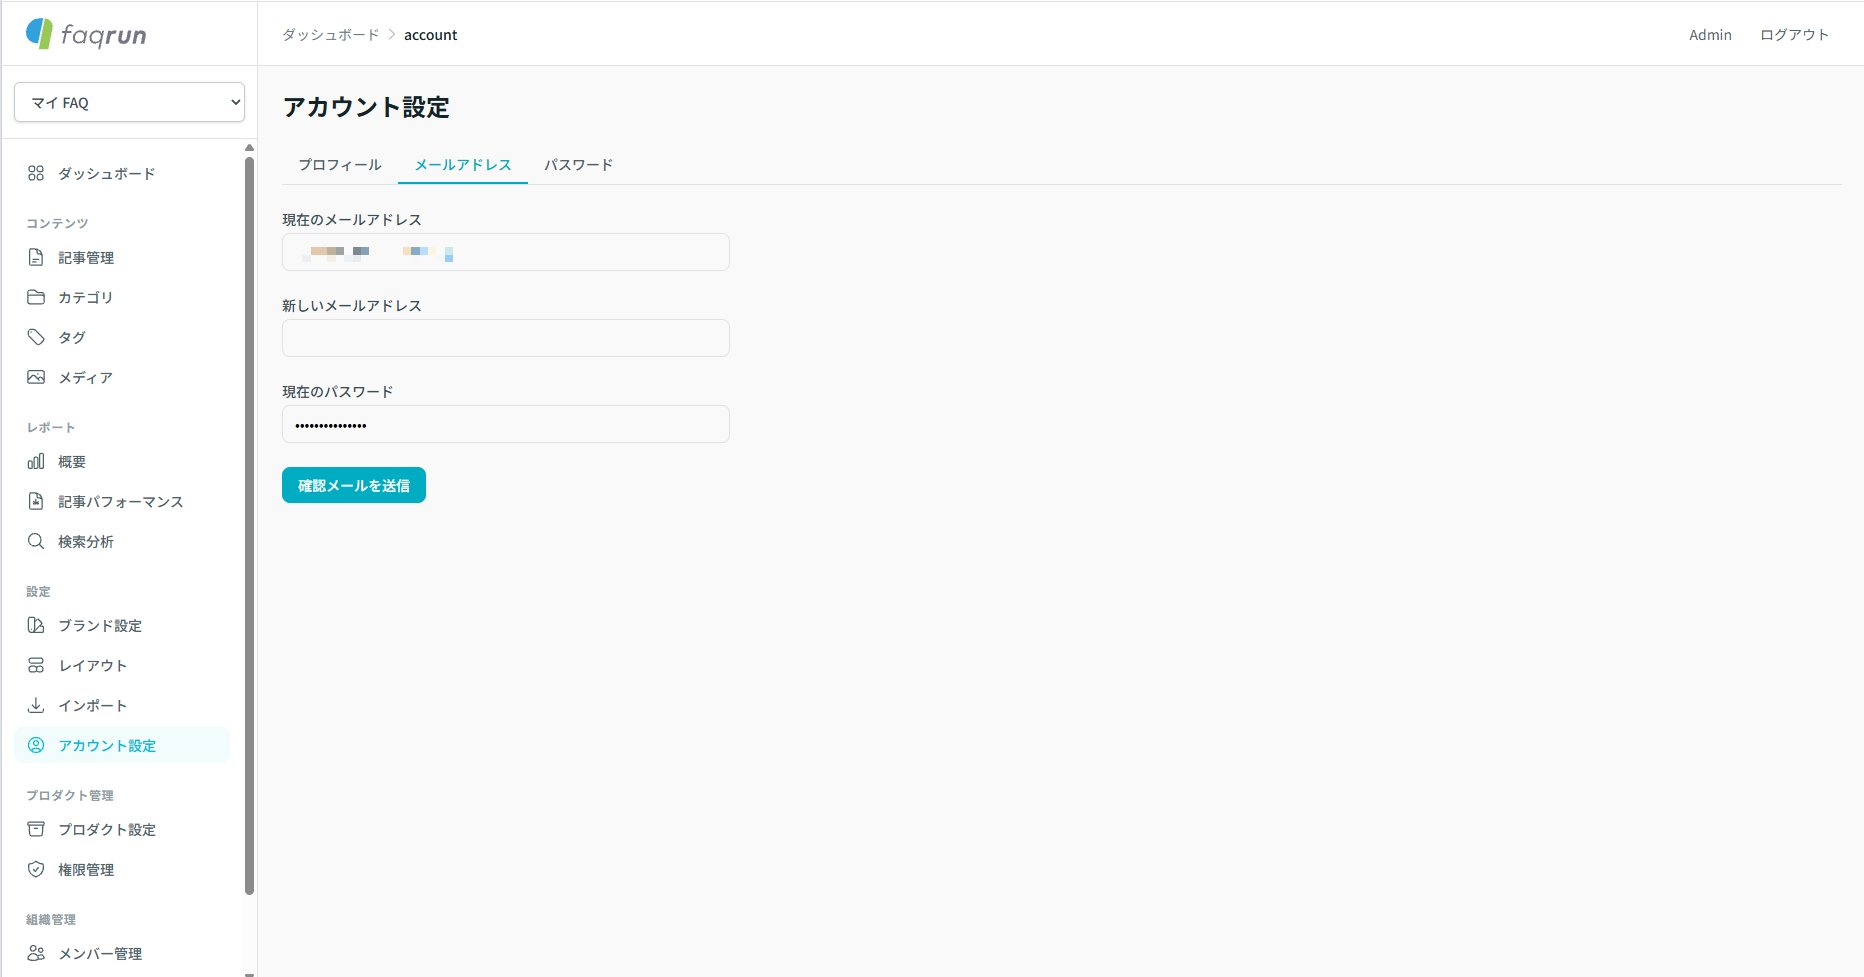Click the メディア image icon
The width and height of the screenshot is (1864, 977).
pos(36,377)
